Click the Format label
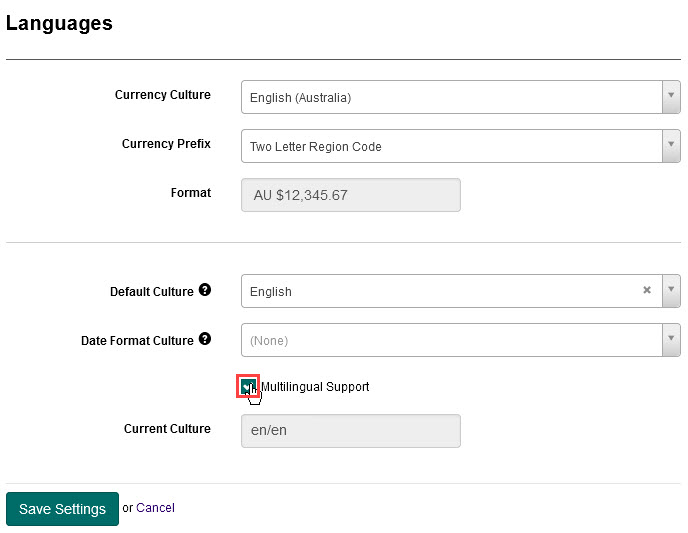 point(191,193)
